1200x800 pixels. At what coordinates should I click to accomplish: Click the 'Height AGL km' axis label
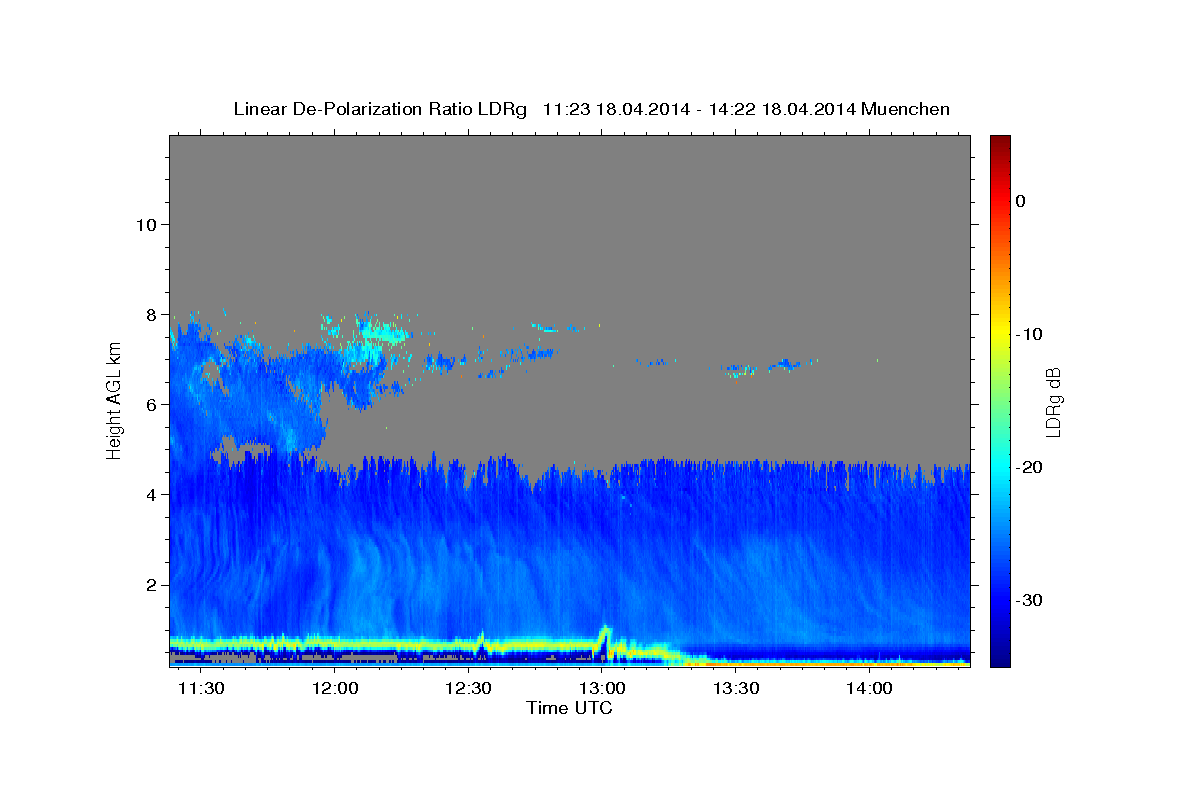114,400
